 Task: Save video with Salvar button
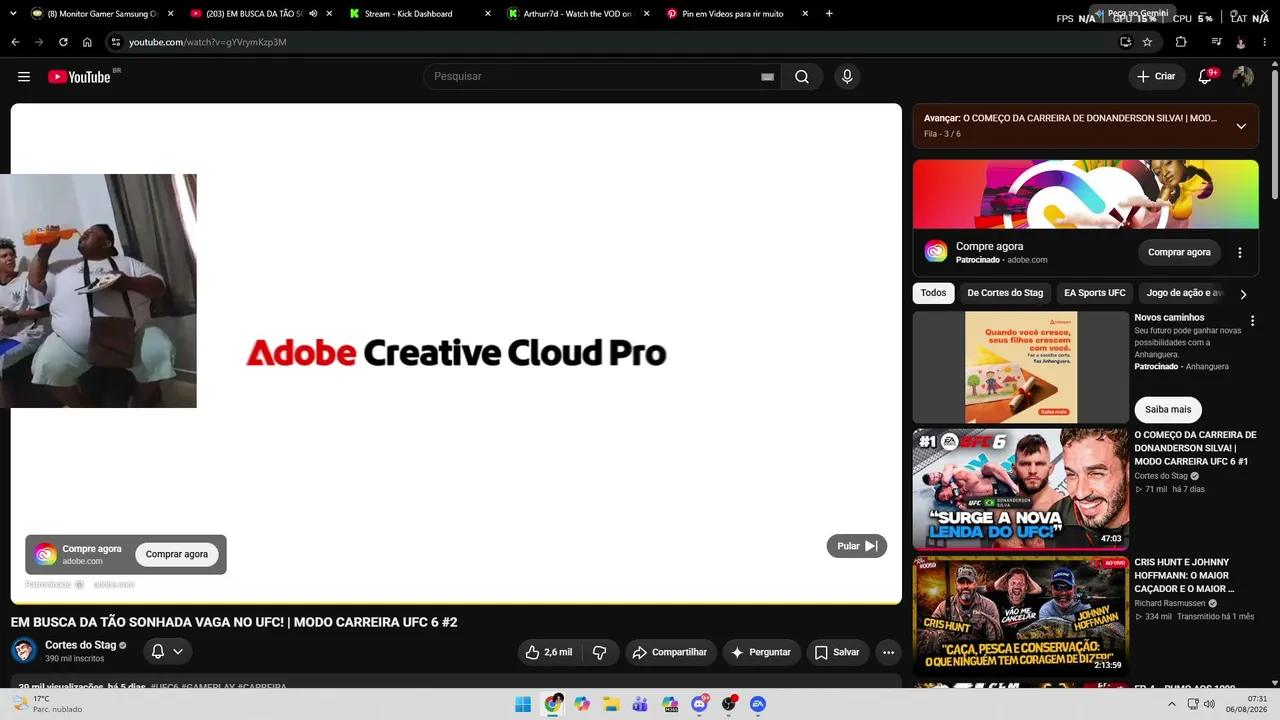coord(837,652)
